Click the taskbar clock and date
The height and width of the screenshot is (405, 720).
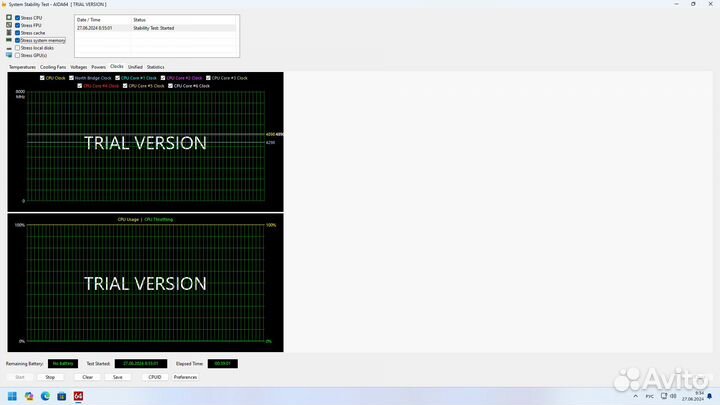pyautogui.click(x=693, y=396)
